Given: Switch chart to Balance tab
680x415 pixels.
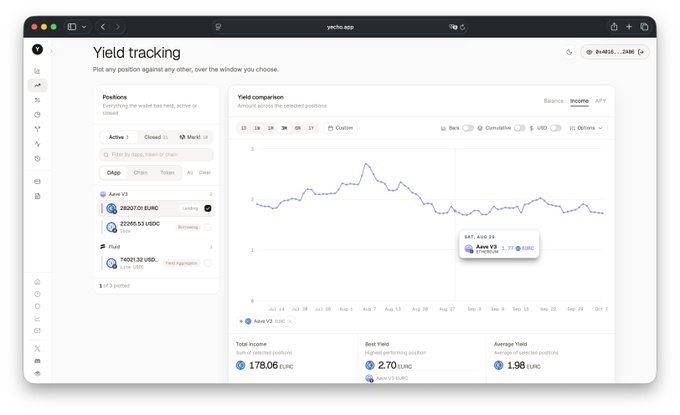Looking at the screenshot, I should click(553, 101).
